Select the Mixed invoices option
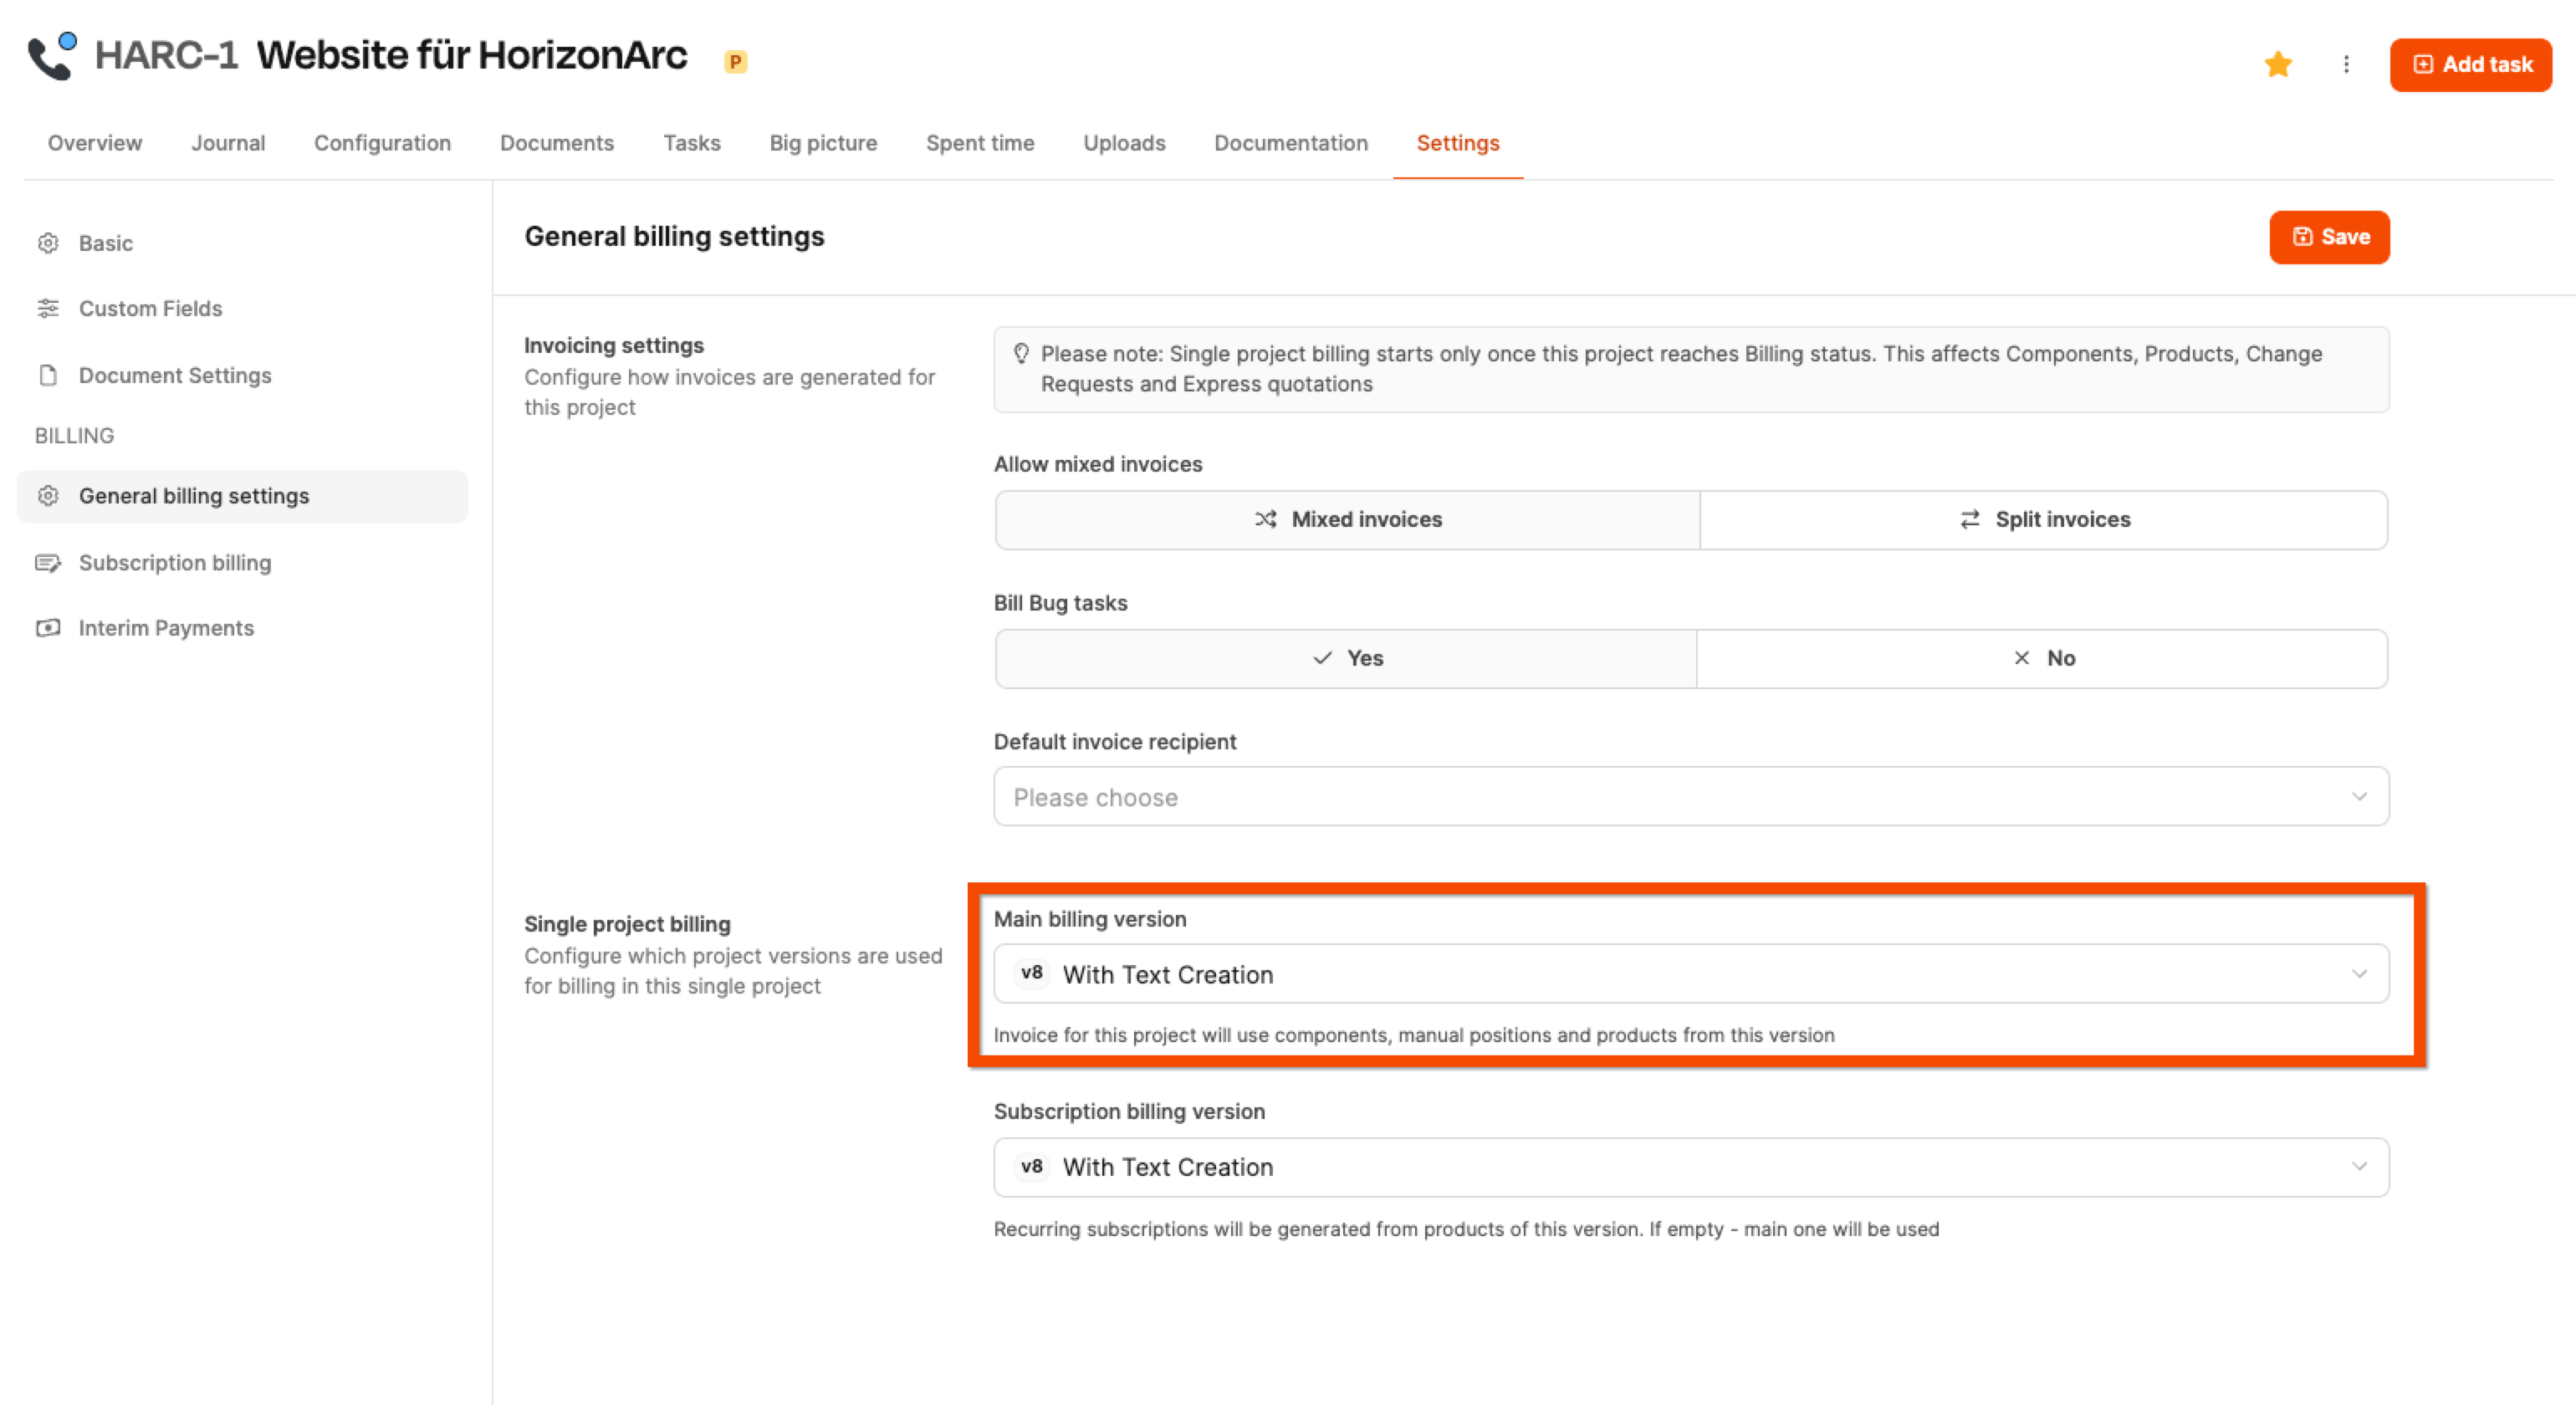 (1347, 520)
